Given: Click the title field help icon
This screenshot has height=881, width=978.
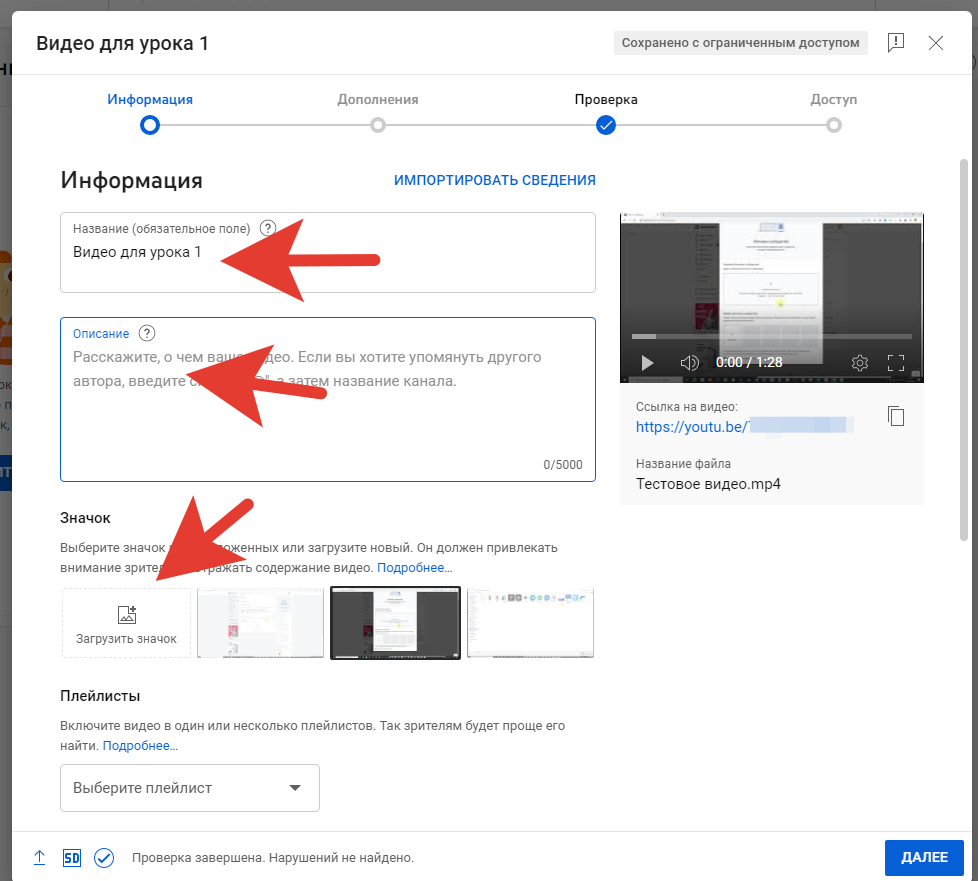Looking at the screenshot, I should click(268, 228).
